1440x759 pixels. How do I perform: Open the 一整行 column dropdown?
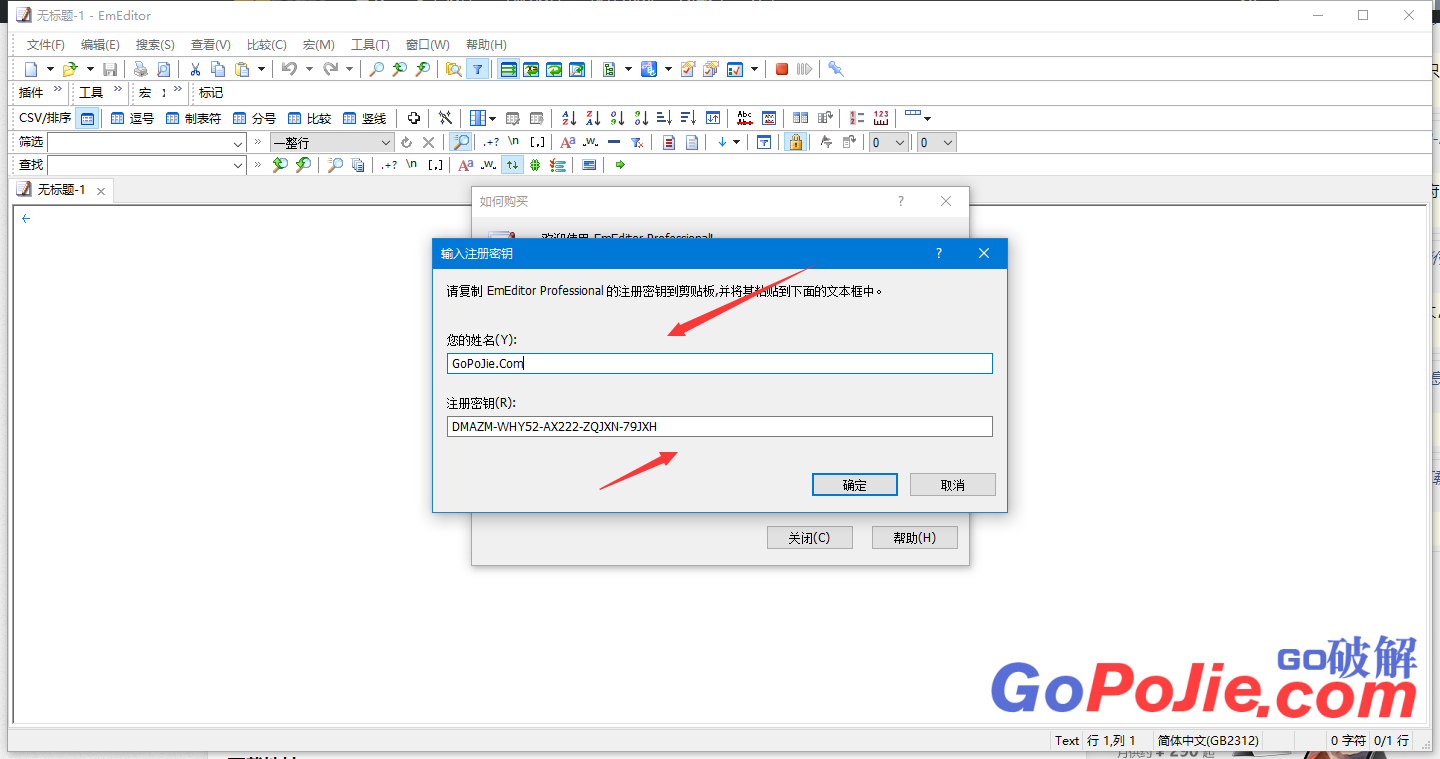point(332,142)
